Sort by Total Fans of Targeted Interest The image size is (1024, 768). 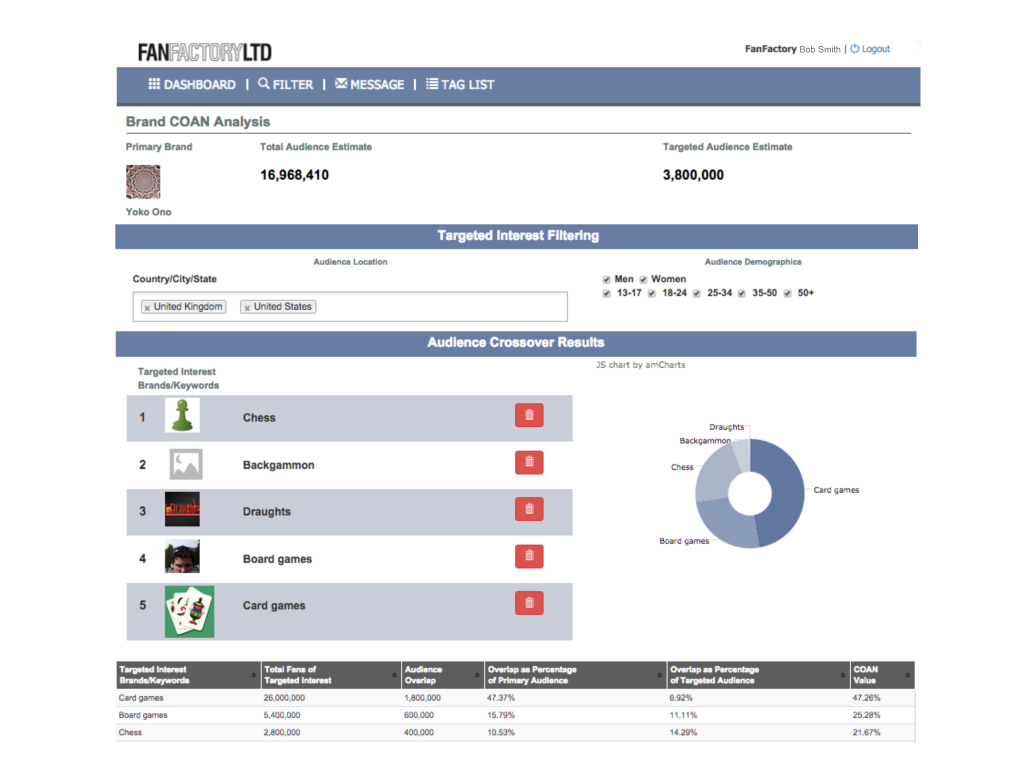click(x=331, y=675)
